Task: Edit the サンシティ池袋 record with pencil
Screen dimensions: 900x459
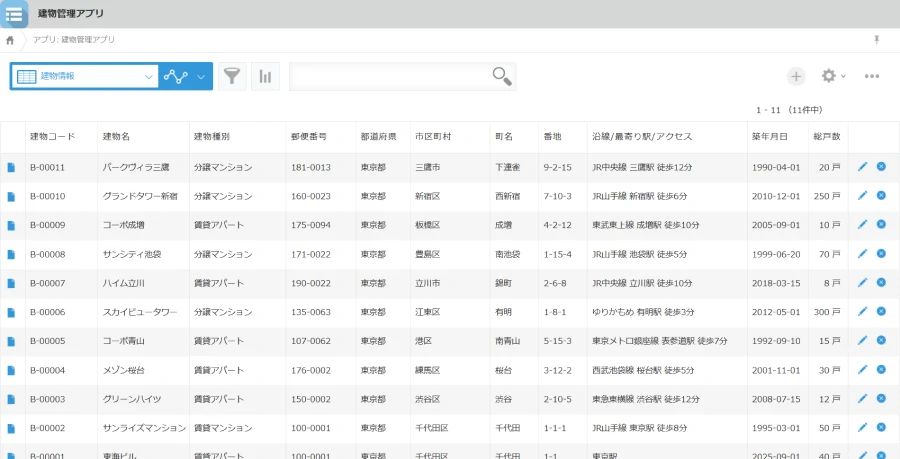Action: (x=862, y=254)
